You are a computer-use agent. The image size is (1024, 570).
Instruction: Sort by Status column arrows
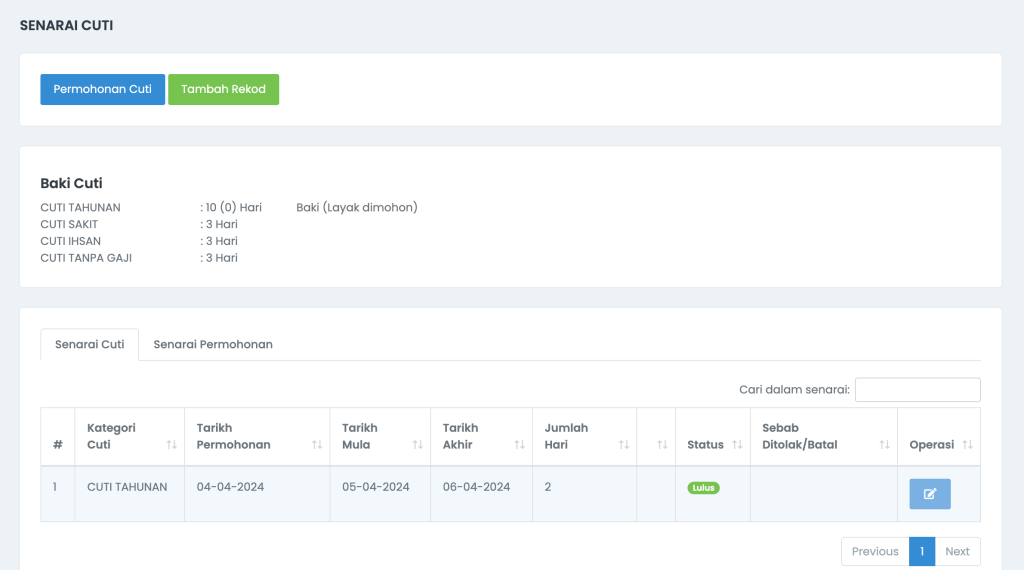pyautogui.click(x=737, y=445)
